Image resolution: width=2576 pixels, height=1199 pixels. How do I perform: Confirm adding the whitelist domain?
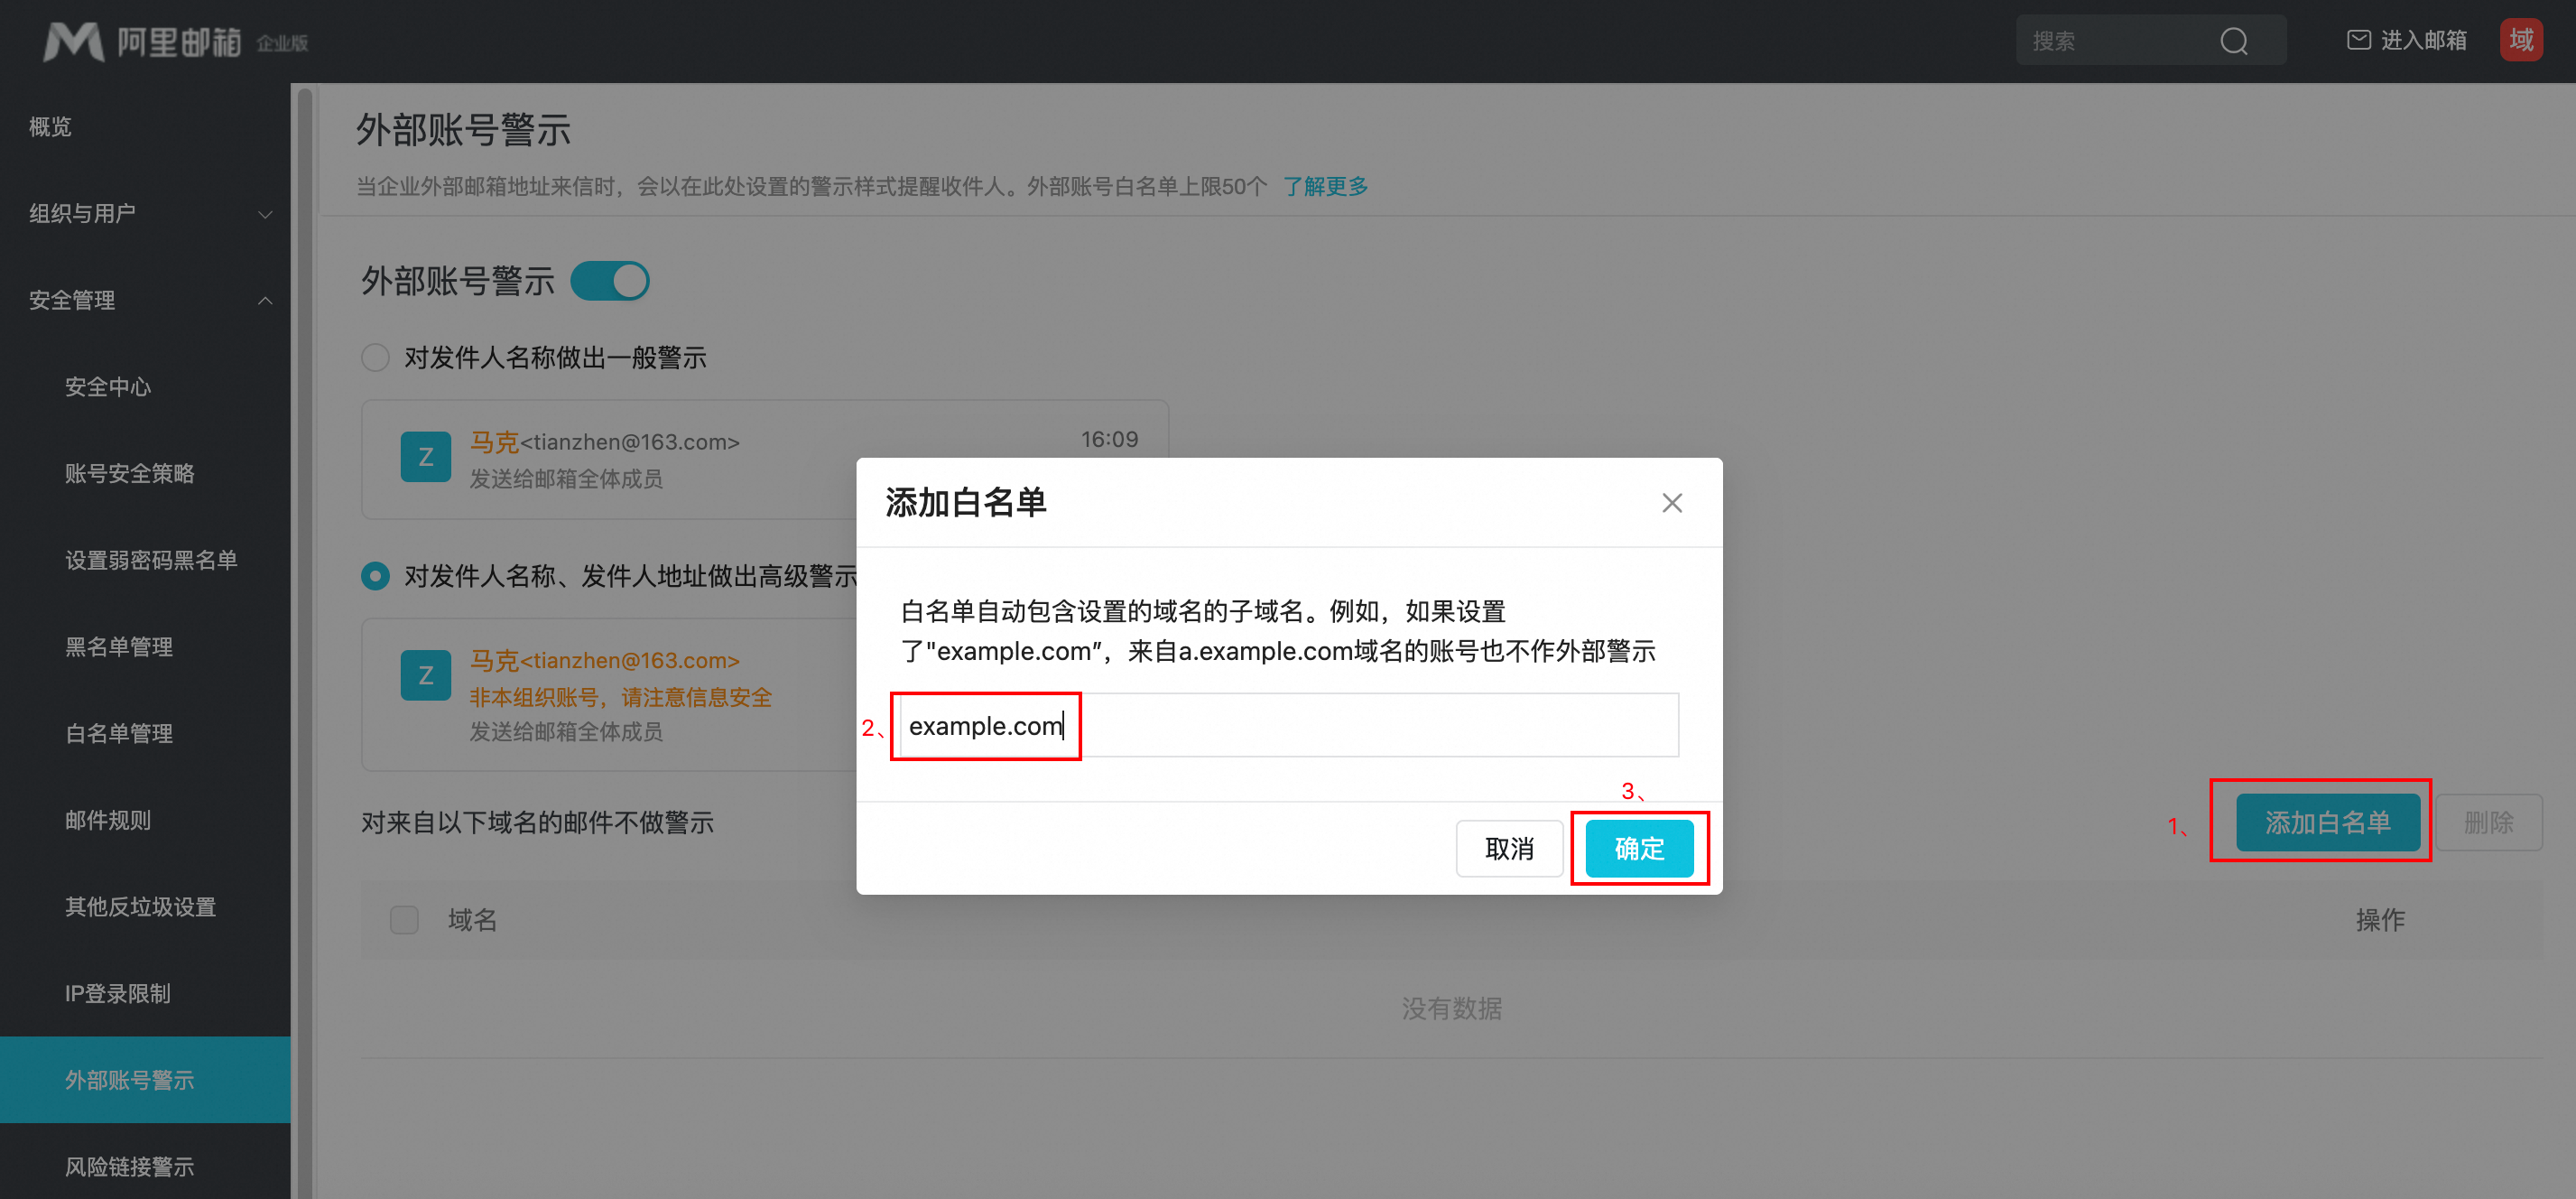(x=1638, y=848)
